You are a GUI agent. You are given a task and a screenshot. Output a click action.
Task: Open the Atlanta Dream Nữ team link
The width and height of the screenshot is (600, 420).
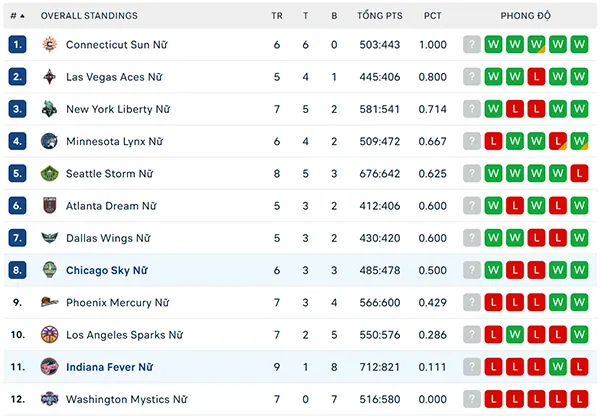(111, 206)
